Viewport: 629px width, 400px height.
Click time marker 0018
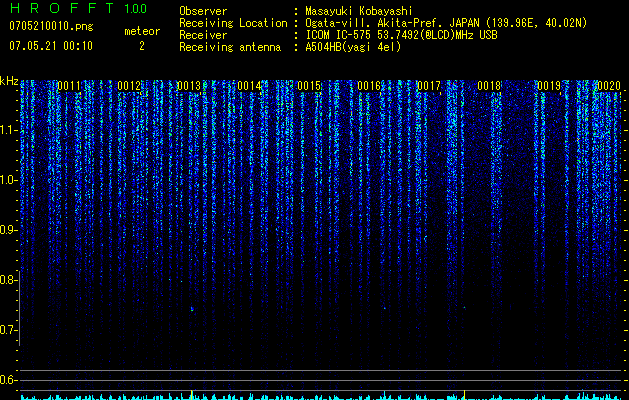click(489, 86)
